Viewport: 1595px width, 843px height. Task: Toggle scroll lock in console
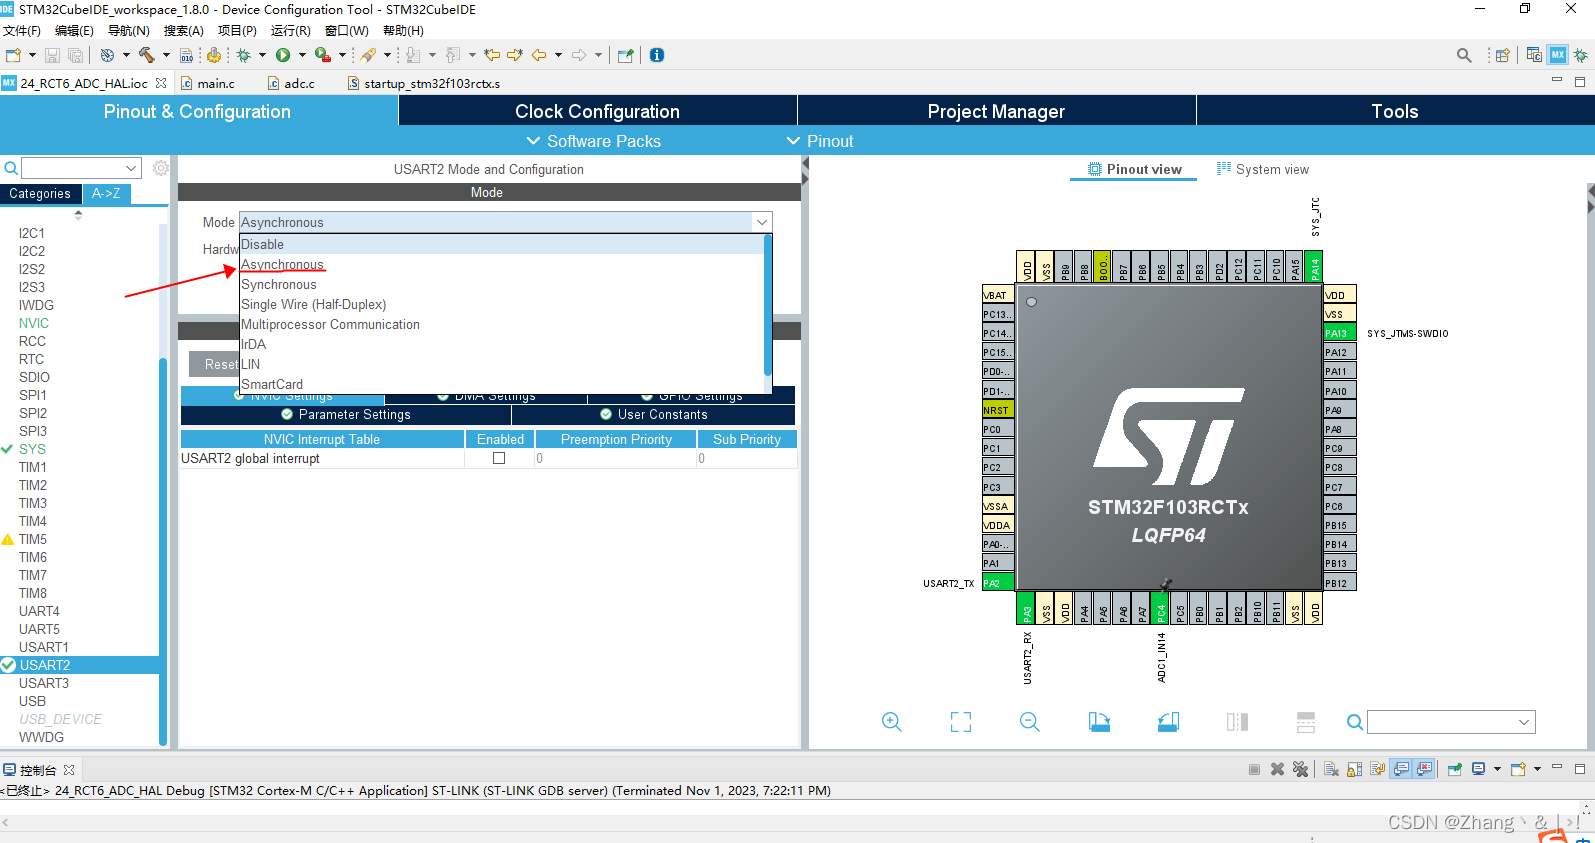tap(1355, 769)
